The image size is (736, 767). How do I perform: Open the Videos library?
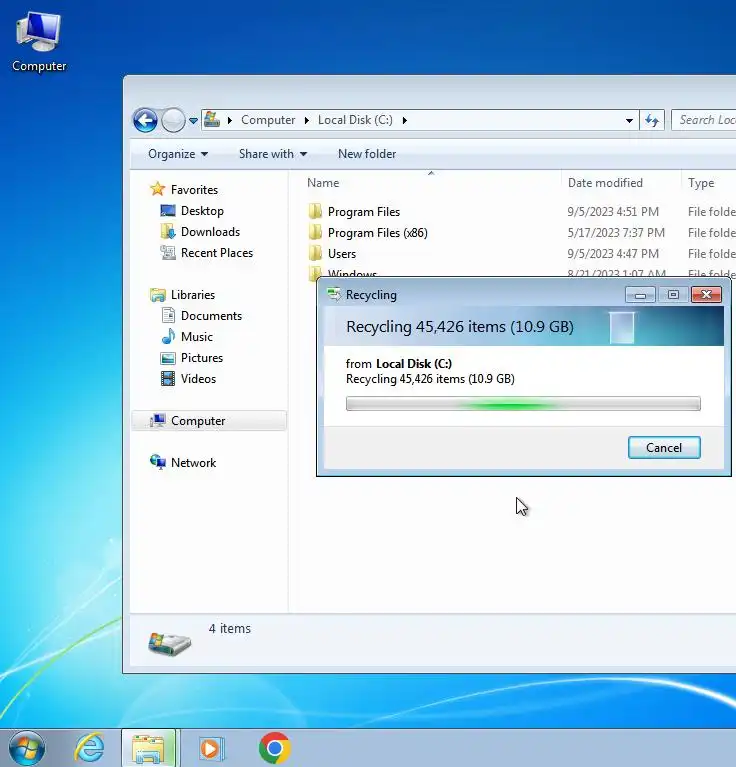click(198, 379)
